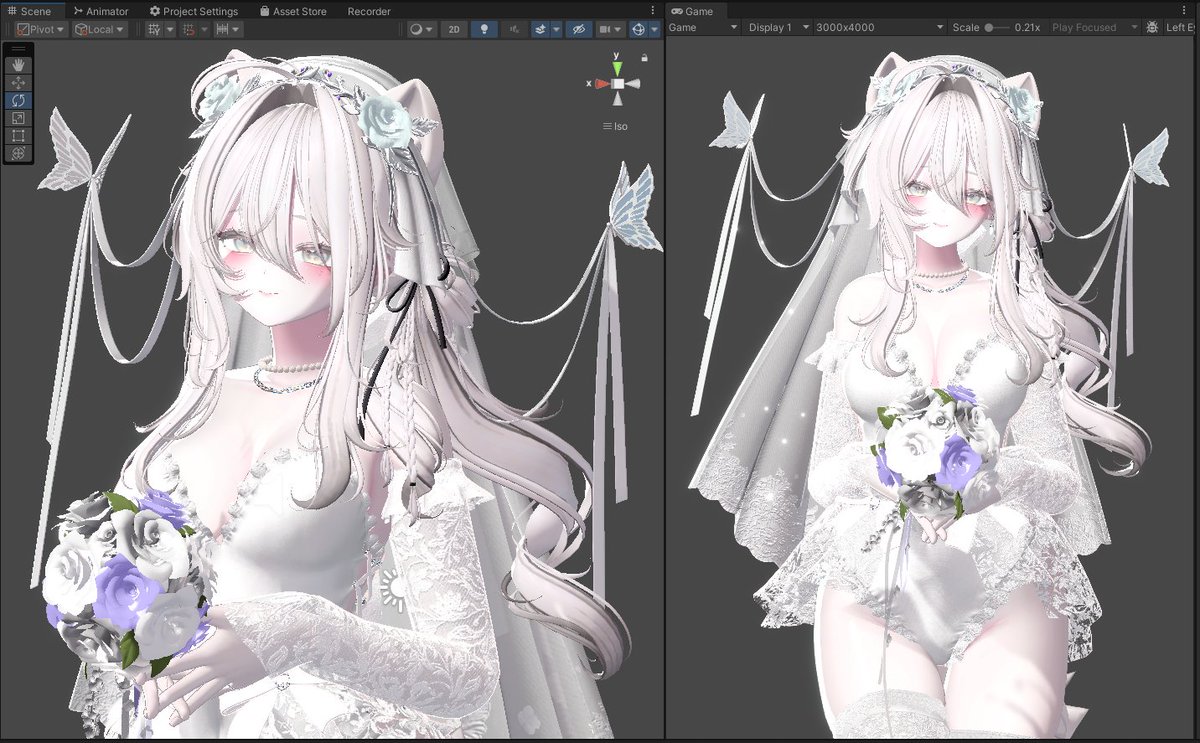The image size is (1200, 743).
Task: Expand the draw mode dropdown arrow
Action: click(431, 29)
